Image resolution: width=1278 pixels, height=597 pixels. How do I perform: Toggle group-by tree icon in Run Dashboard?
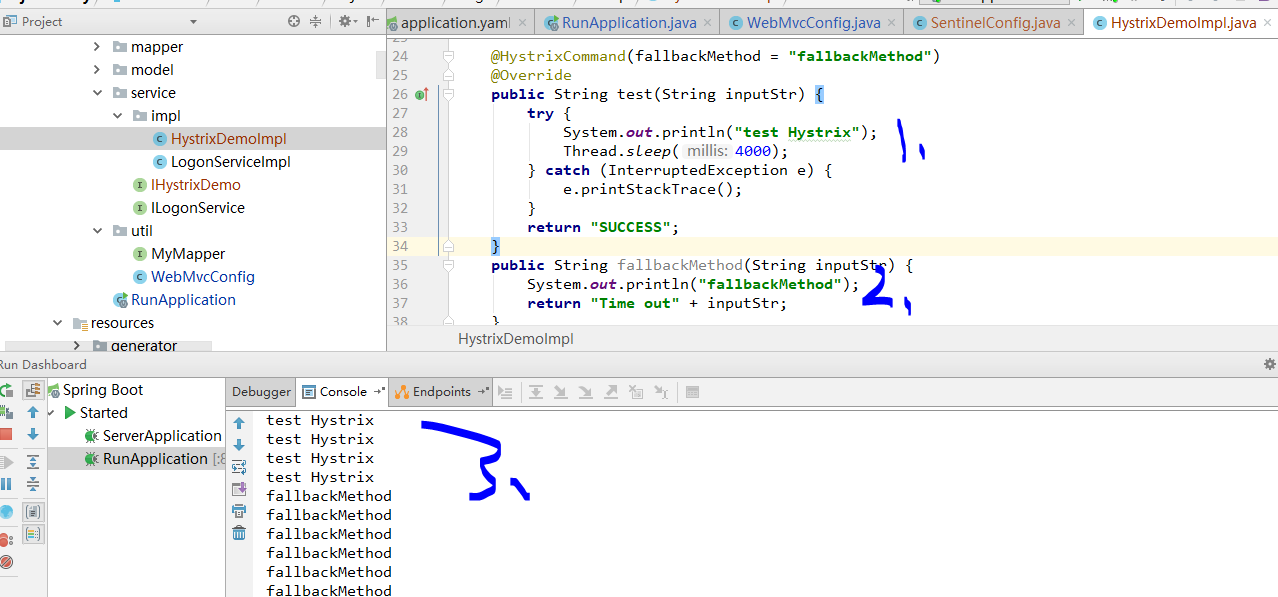[x=33, y=390]
